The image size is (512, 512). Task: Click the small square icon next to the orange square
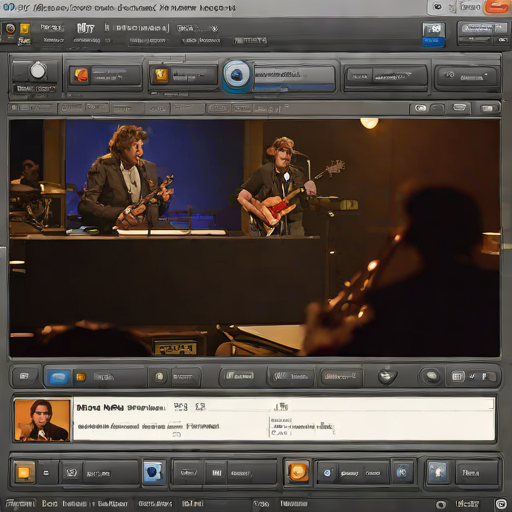(x=46, y=473)
